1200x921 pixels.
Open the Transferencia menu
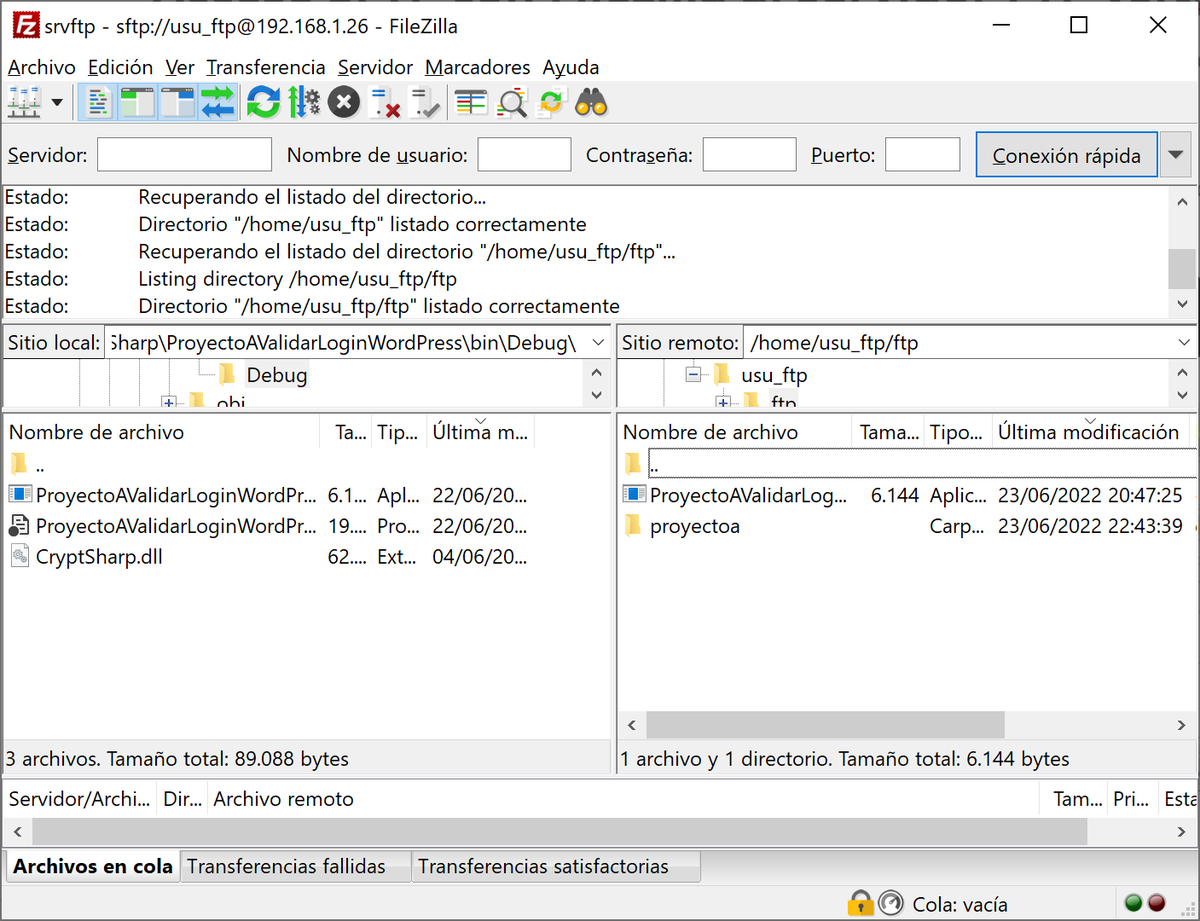click(266, 67)
